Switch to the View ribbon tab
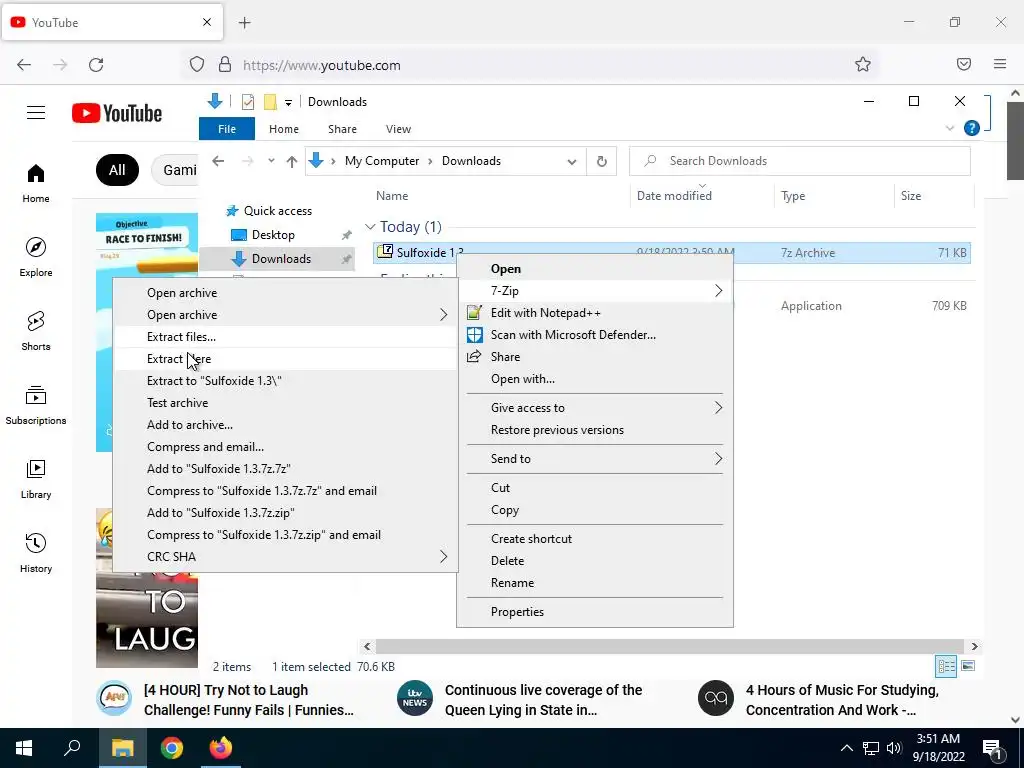 point(398,129)
